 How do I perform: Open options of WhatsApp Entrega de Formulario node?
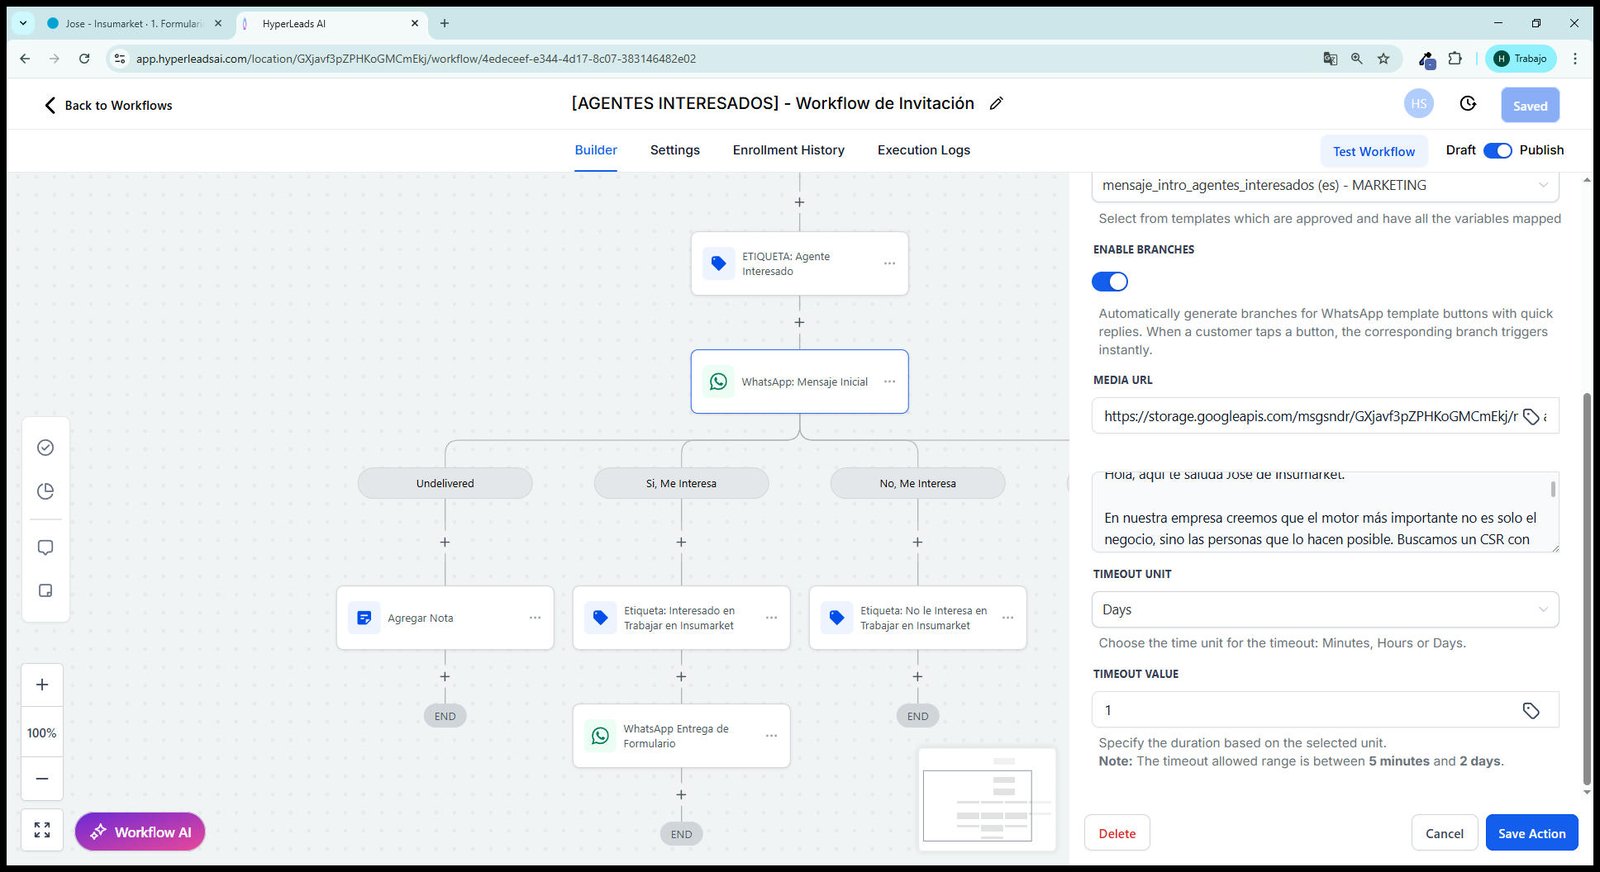771,736
